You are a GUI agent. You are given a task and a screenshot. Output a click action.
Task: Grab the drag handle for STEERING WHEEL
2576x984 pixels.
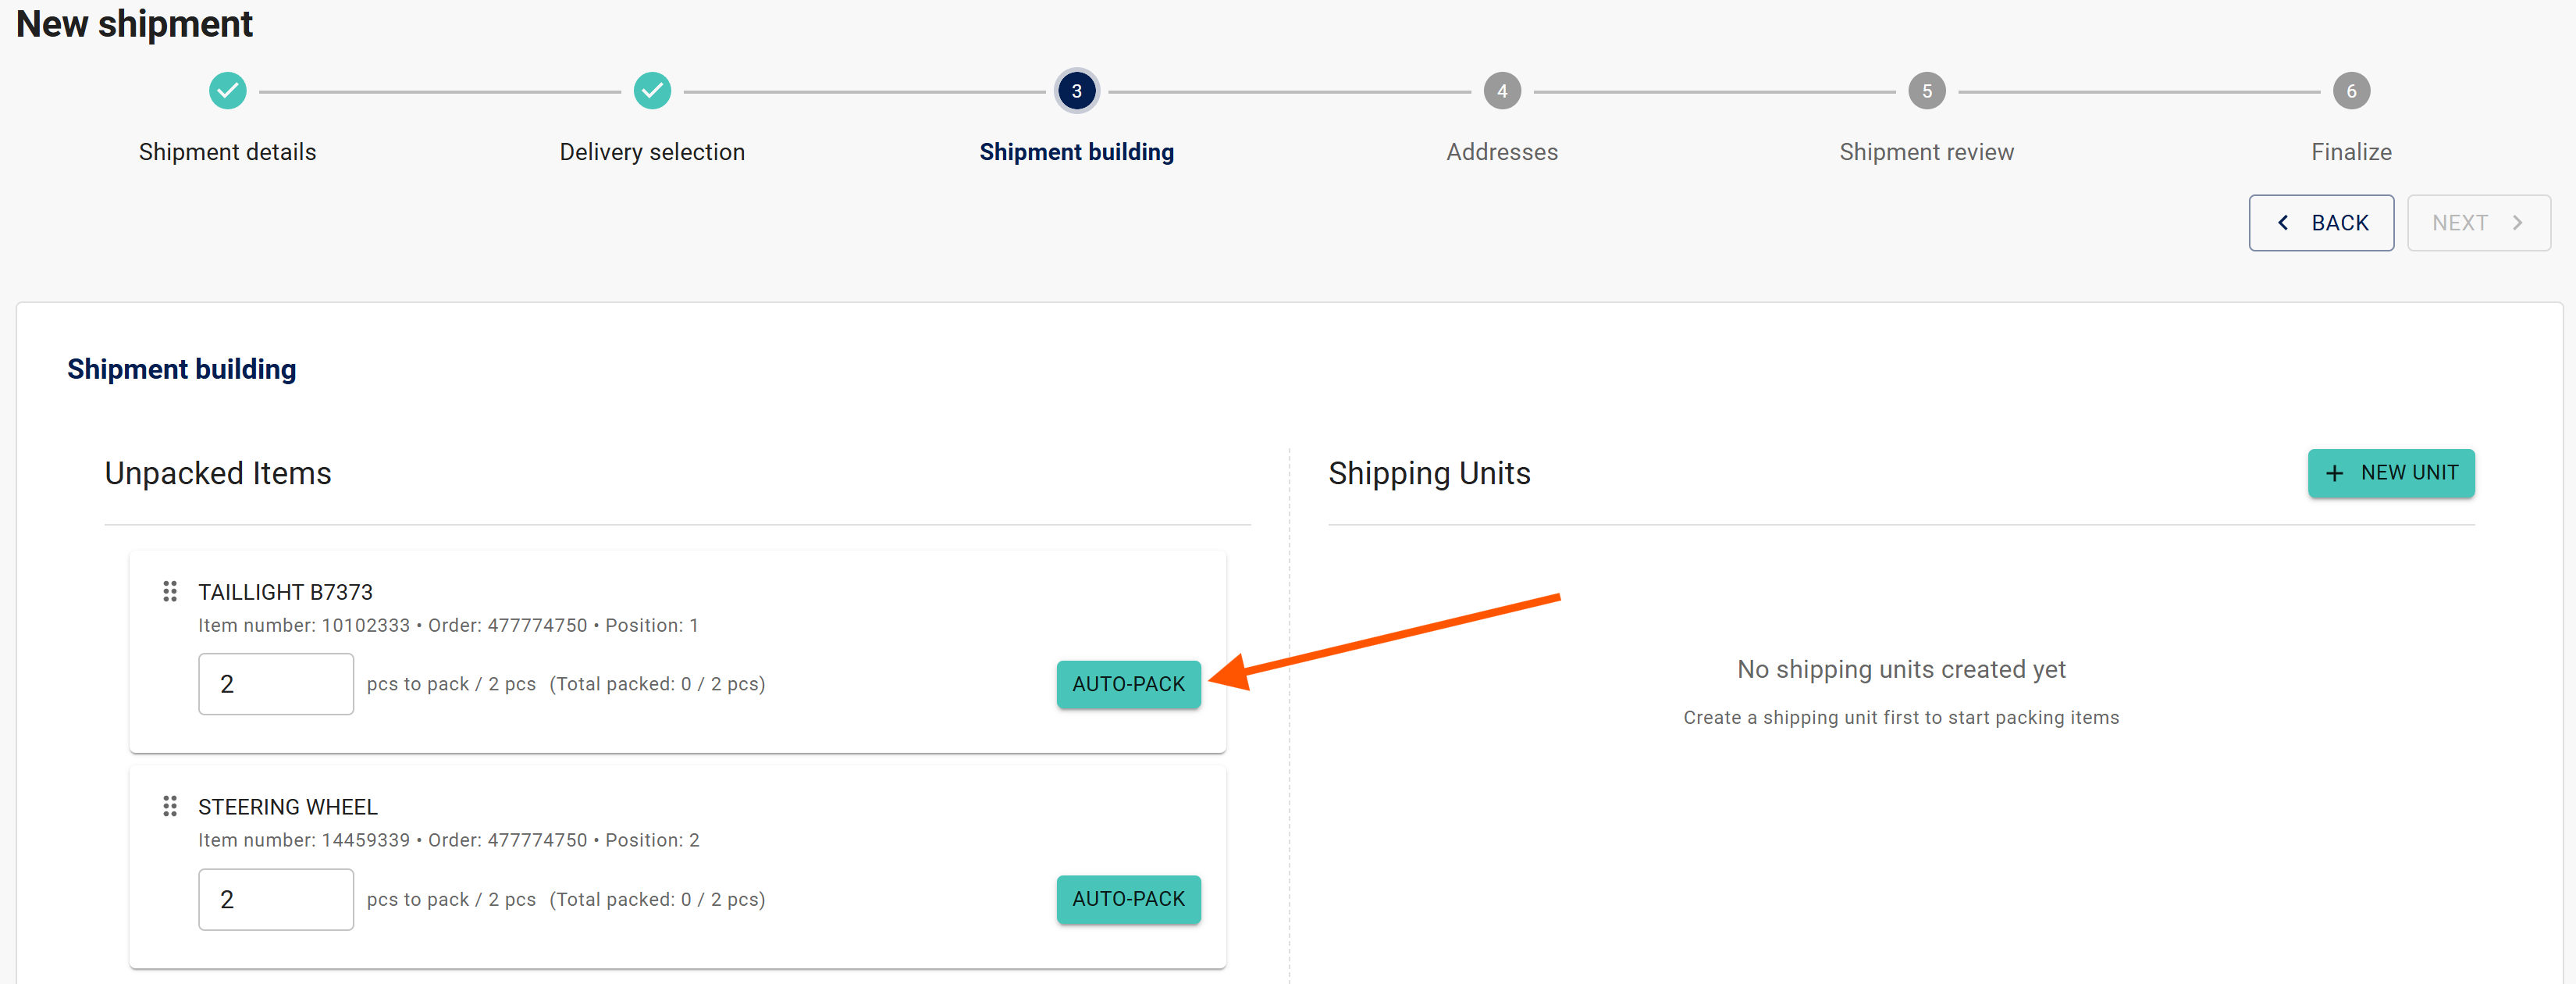point(170,806)
